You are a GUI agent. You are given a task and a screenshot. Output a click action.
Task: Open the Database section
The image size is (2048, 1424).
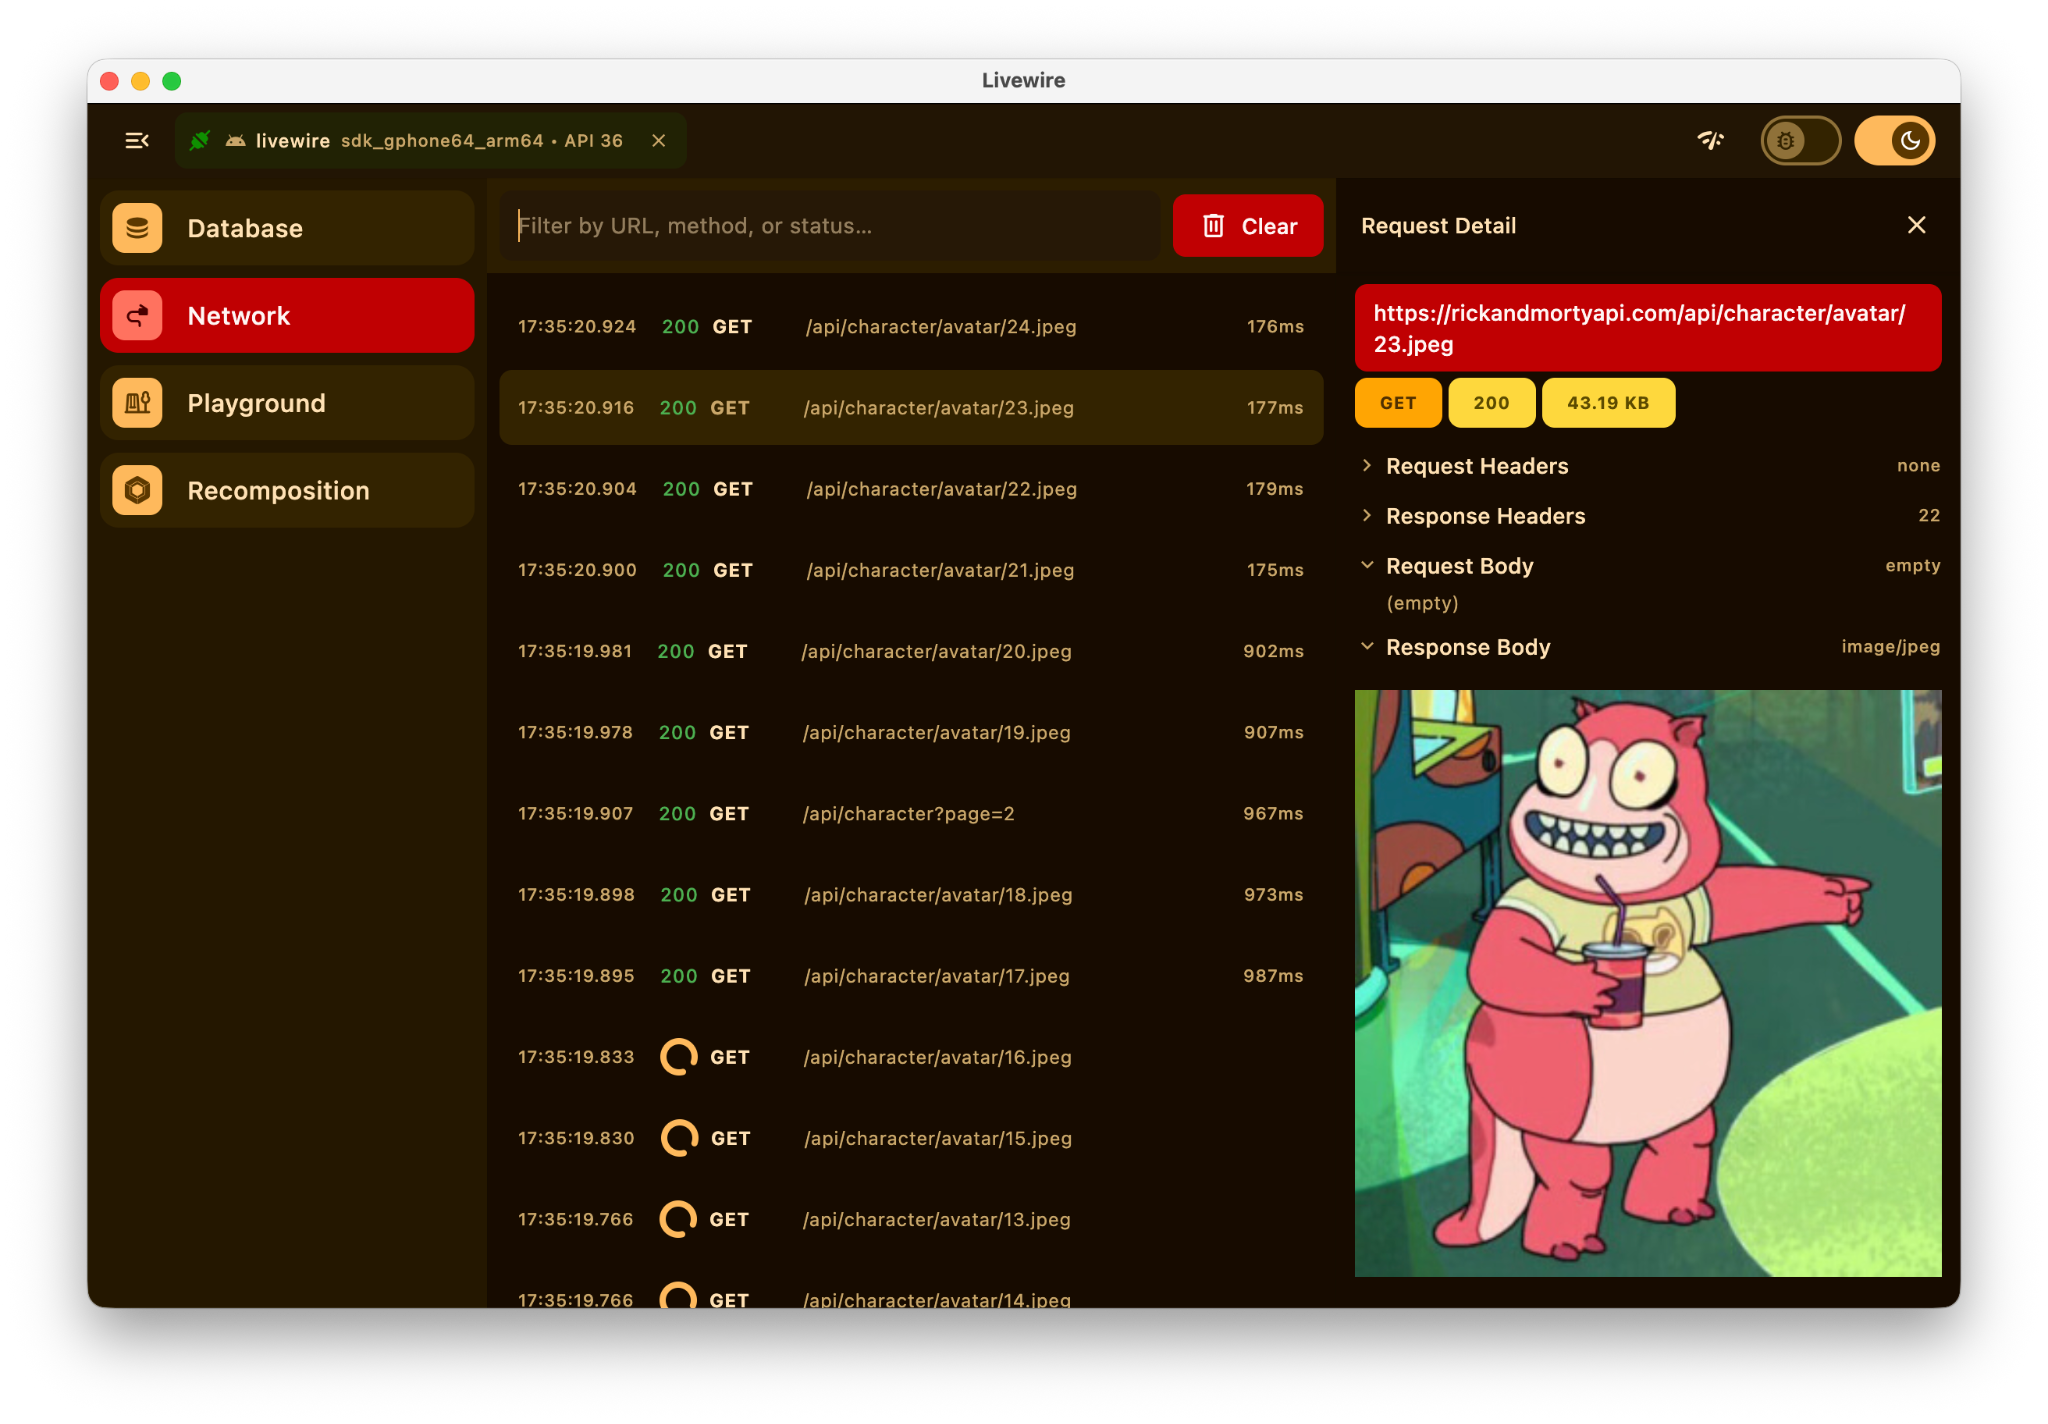coord(287,228)
